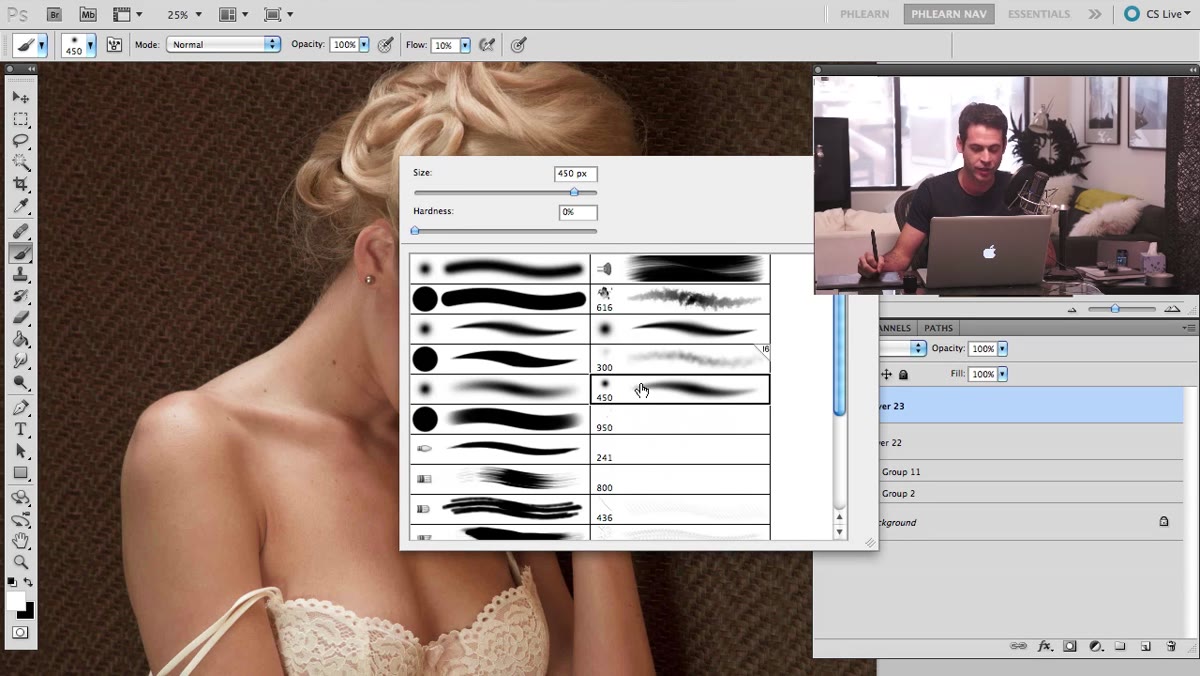Select the Path Selection tool
This screenshot has height=676, width=1200.
click(20, 452)
